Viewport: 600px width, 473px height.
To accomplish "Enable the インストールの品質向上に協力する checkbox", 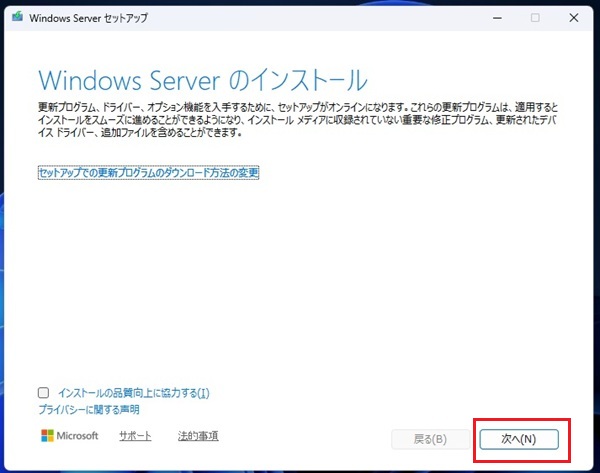I will (43, 393).
